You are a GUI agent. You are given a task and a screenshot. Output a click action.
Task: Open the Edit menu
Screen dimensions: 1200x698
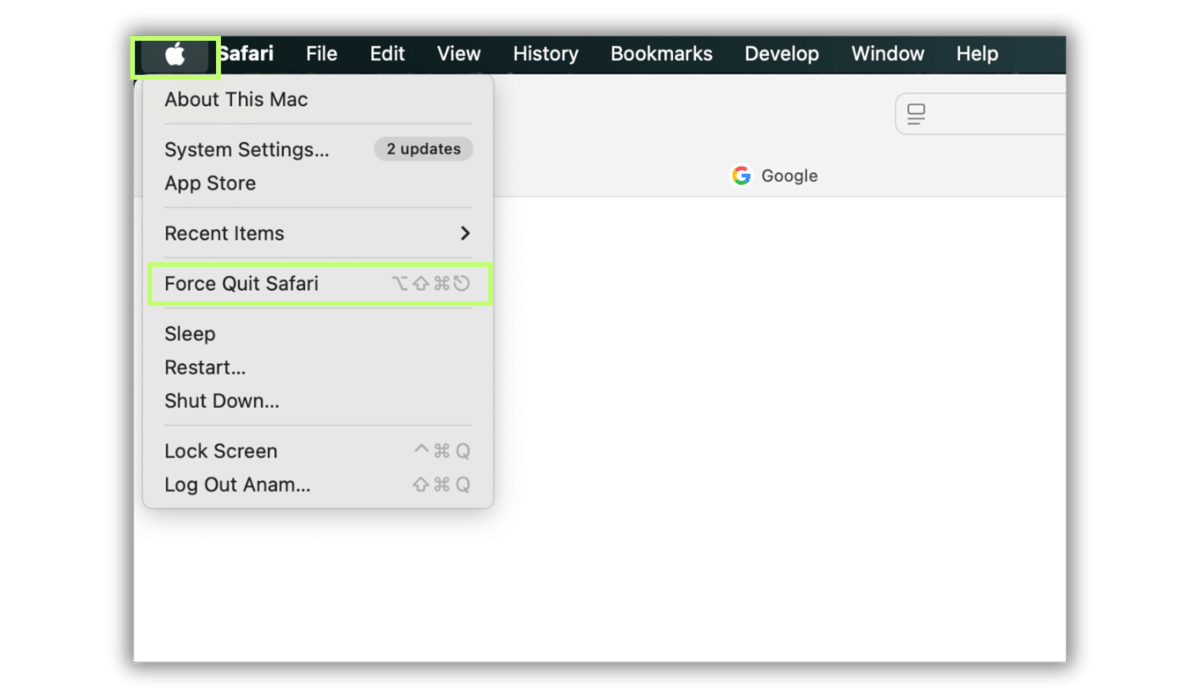click(x=387, y=54)
